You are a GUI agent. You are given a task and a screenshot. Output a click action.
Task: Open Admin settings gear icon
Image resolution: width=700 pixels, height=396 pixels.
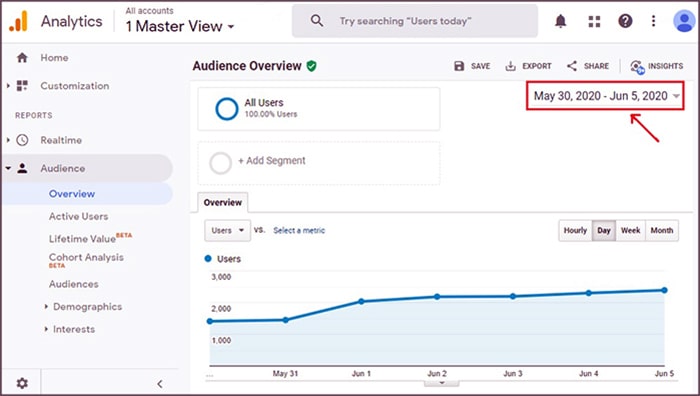click(x=22, y=383)
